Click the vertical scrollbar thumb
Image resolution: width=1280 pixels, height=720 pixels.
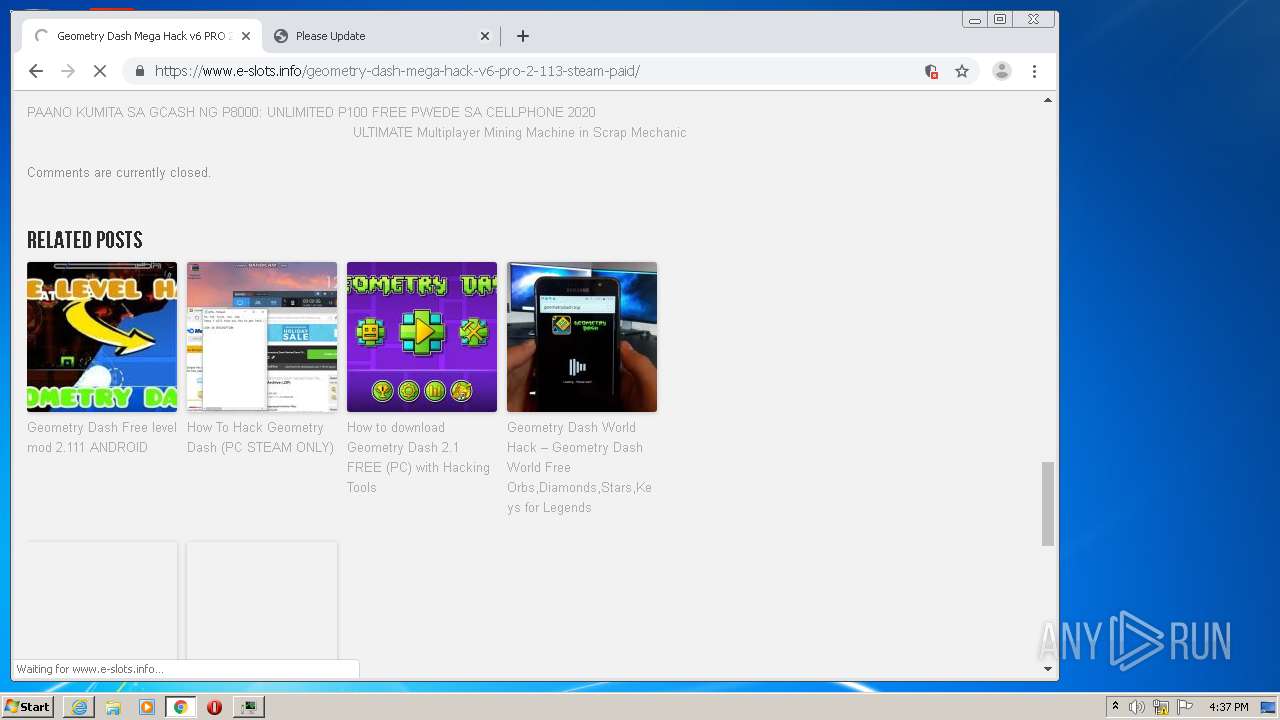tap(1048, 503)
